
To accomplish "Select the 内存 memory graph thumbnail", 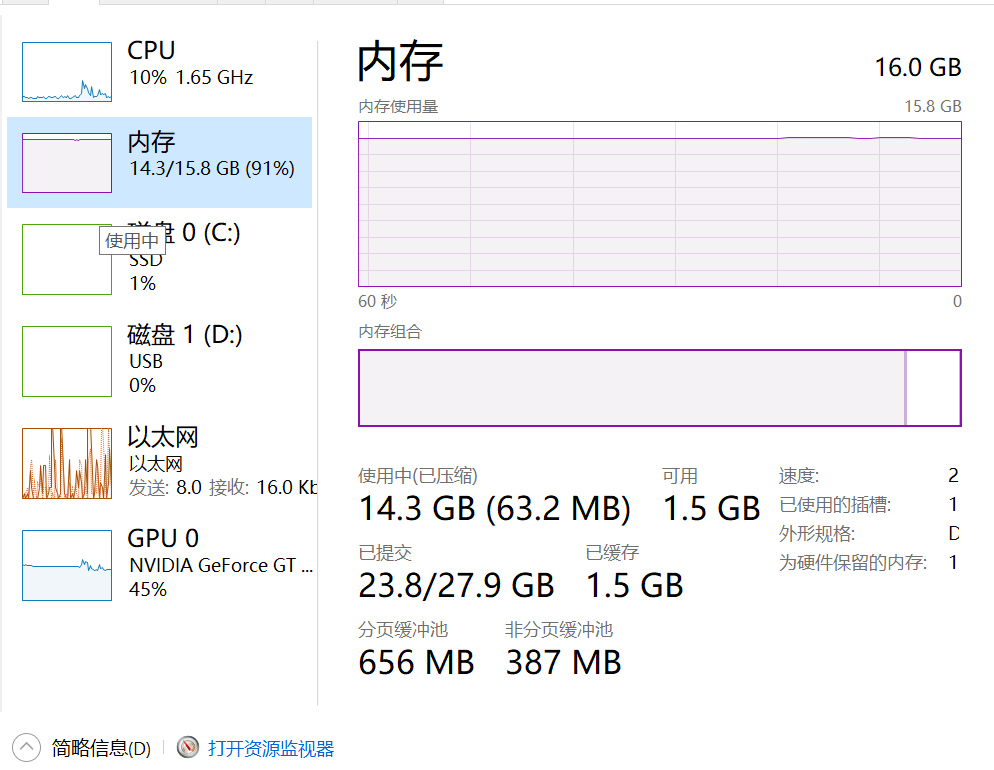I will (x=67, y=162).
